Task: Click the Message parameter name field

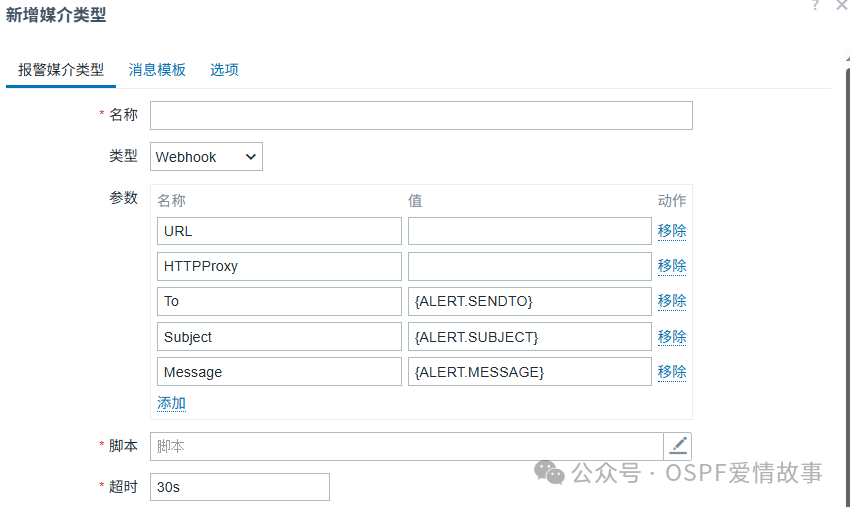Action: pos(279,372)
